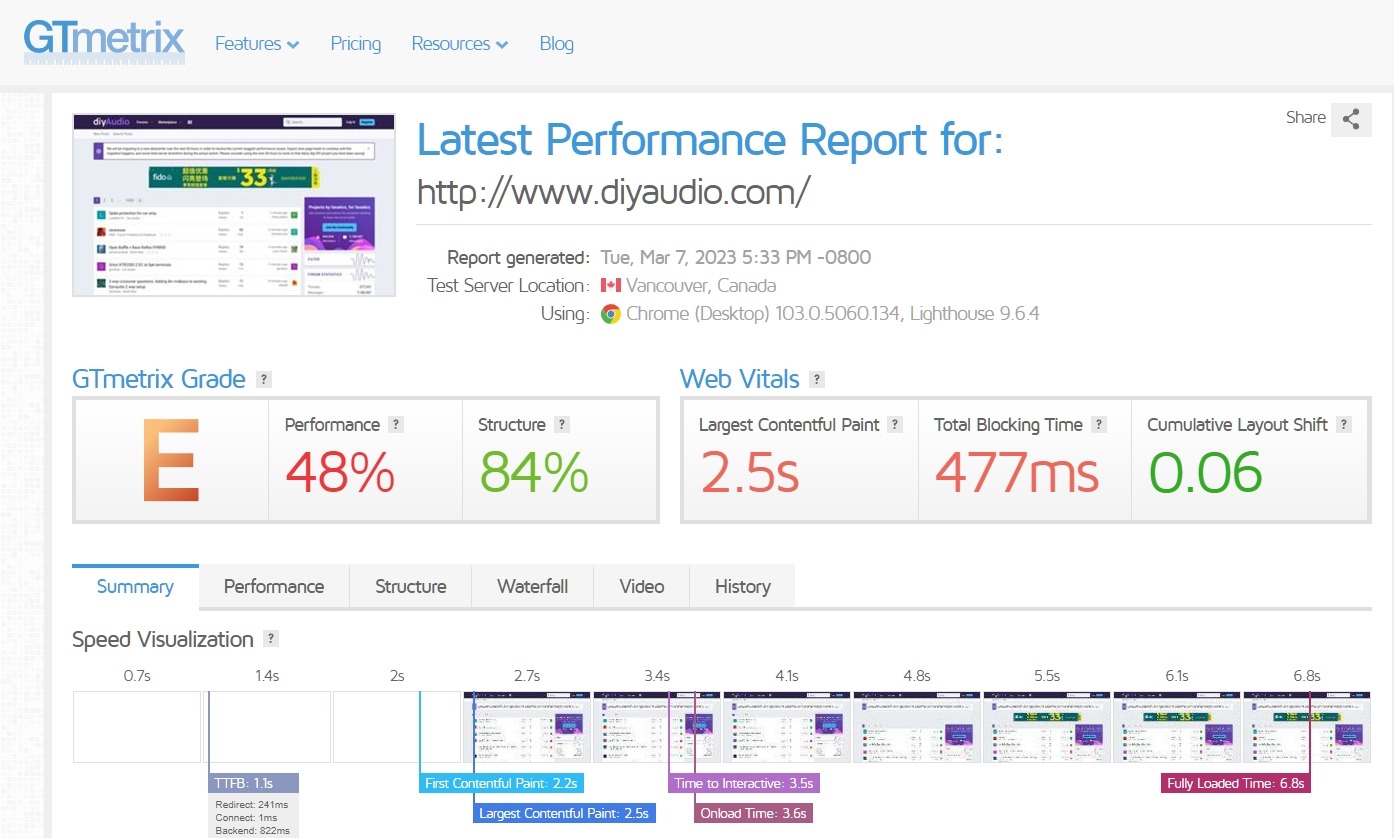
Task: Click the First Contentful Paint: 2.2s marker
Action: (x=502, y=783)
